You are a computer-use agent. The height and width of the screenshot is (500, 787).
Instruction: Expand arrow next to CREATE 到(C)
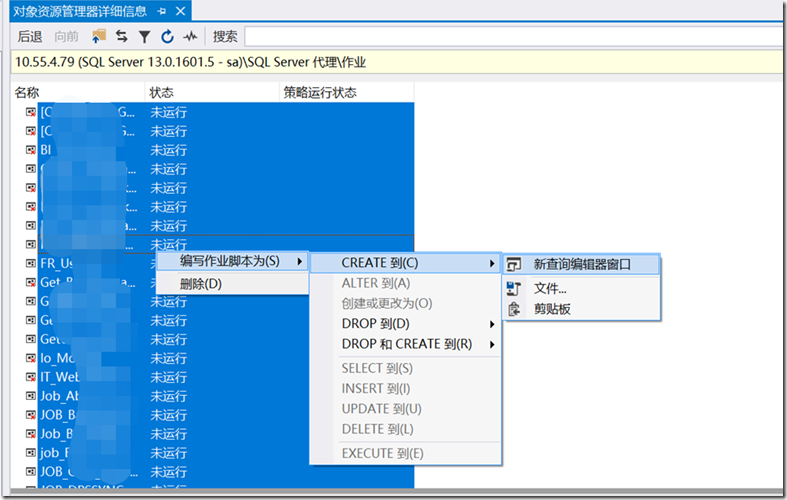coord(492,264)
